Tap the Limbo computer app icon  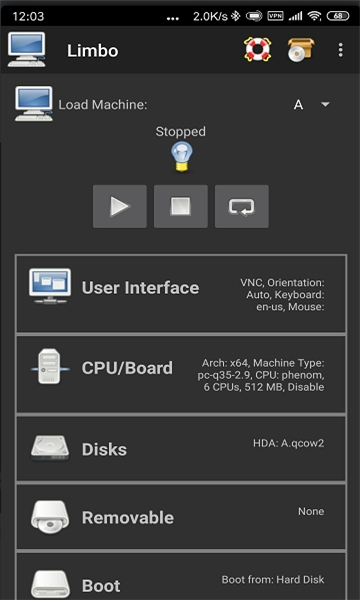coord(27,49)
